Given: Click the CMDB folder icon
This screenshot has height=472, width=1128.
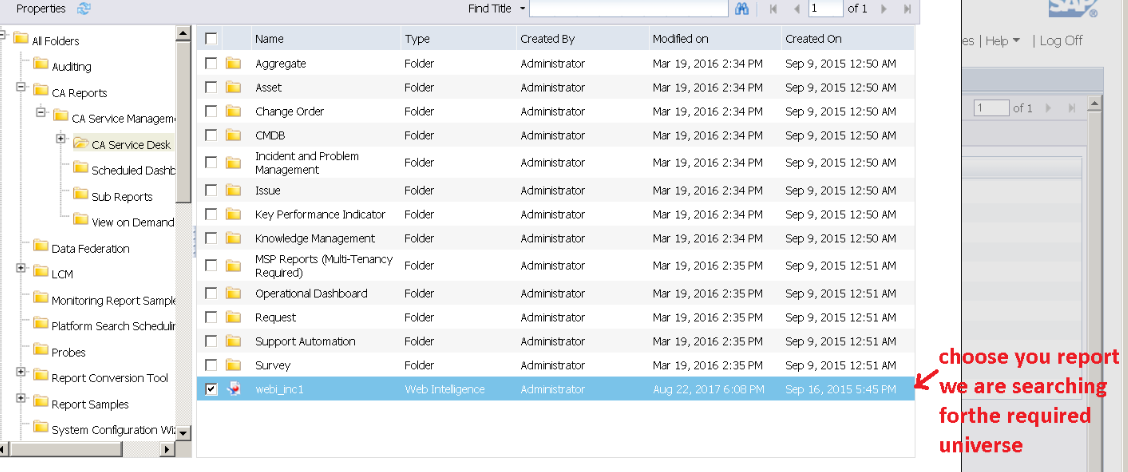Looking at the screenshot, I should coord(232,135).
